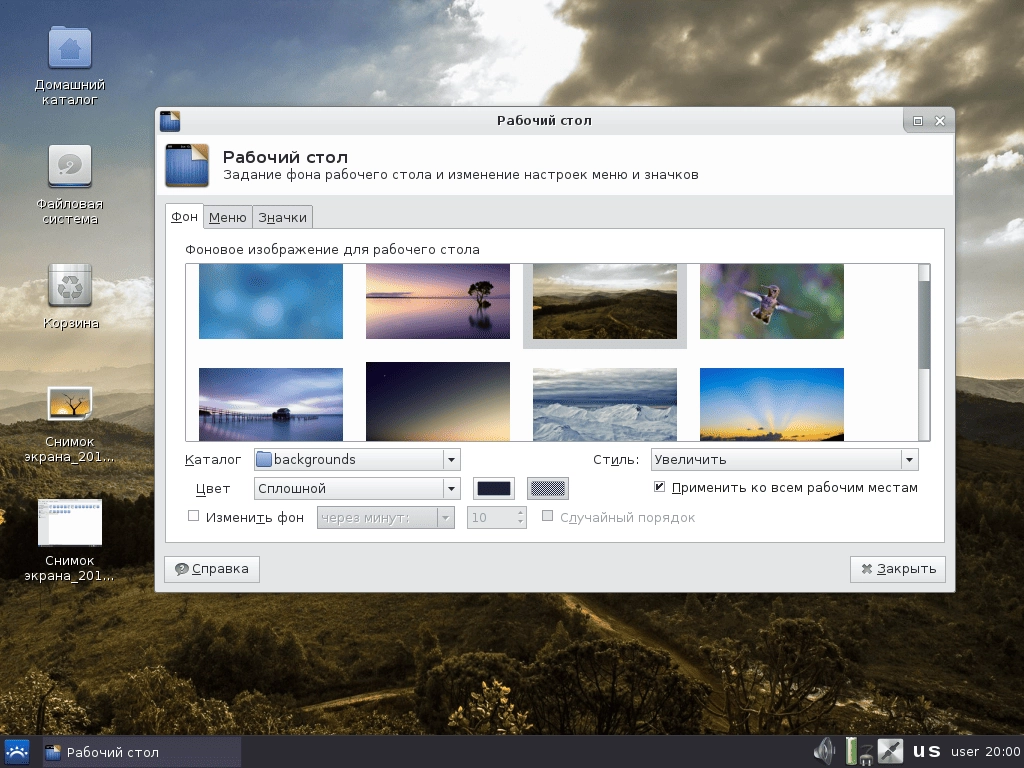Click the applications menu icon in taskbar

tap(17, 752)
